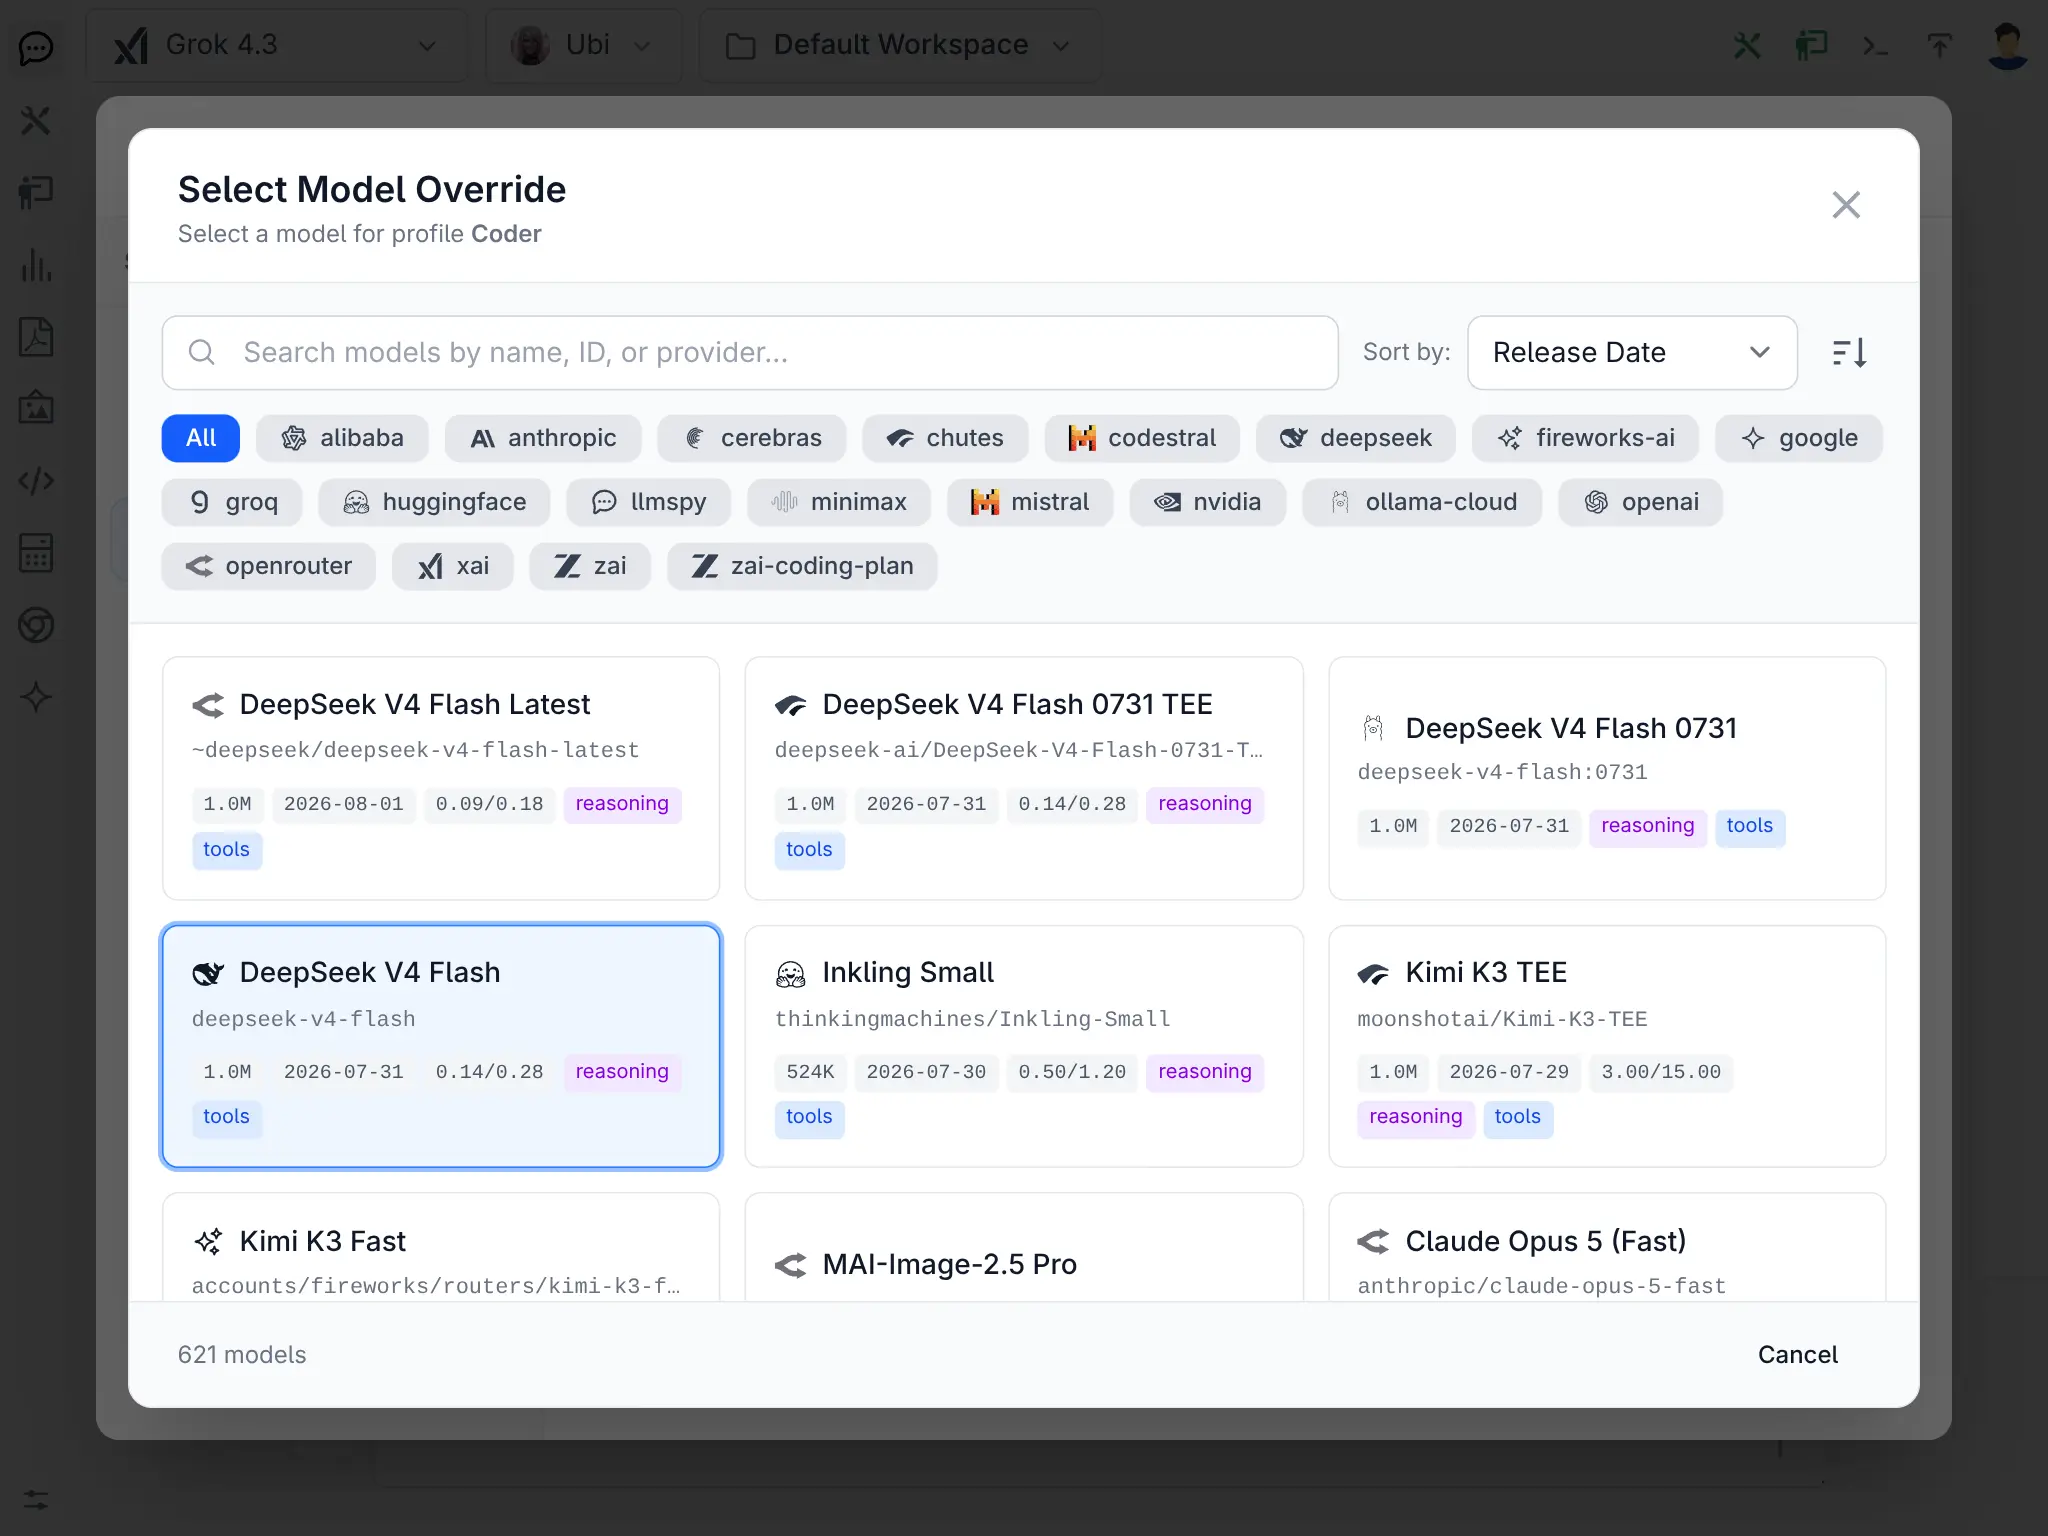Click the search magnifier icon
This screenshot has width=2048, height=1536.
(202, 352)
